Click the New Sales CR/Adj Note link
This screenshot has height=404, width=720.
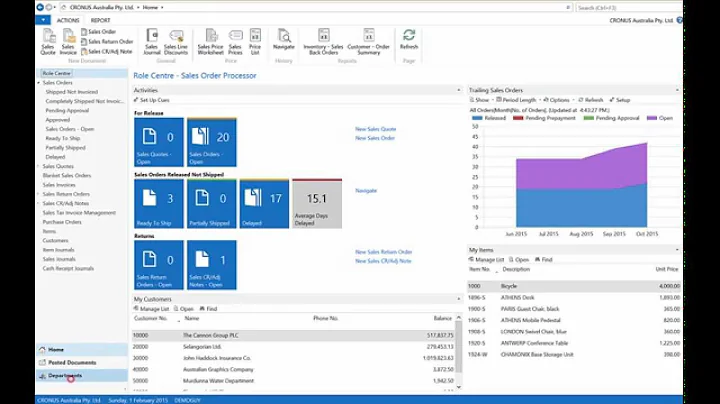pyautogui.click(x=383, y=261)
